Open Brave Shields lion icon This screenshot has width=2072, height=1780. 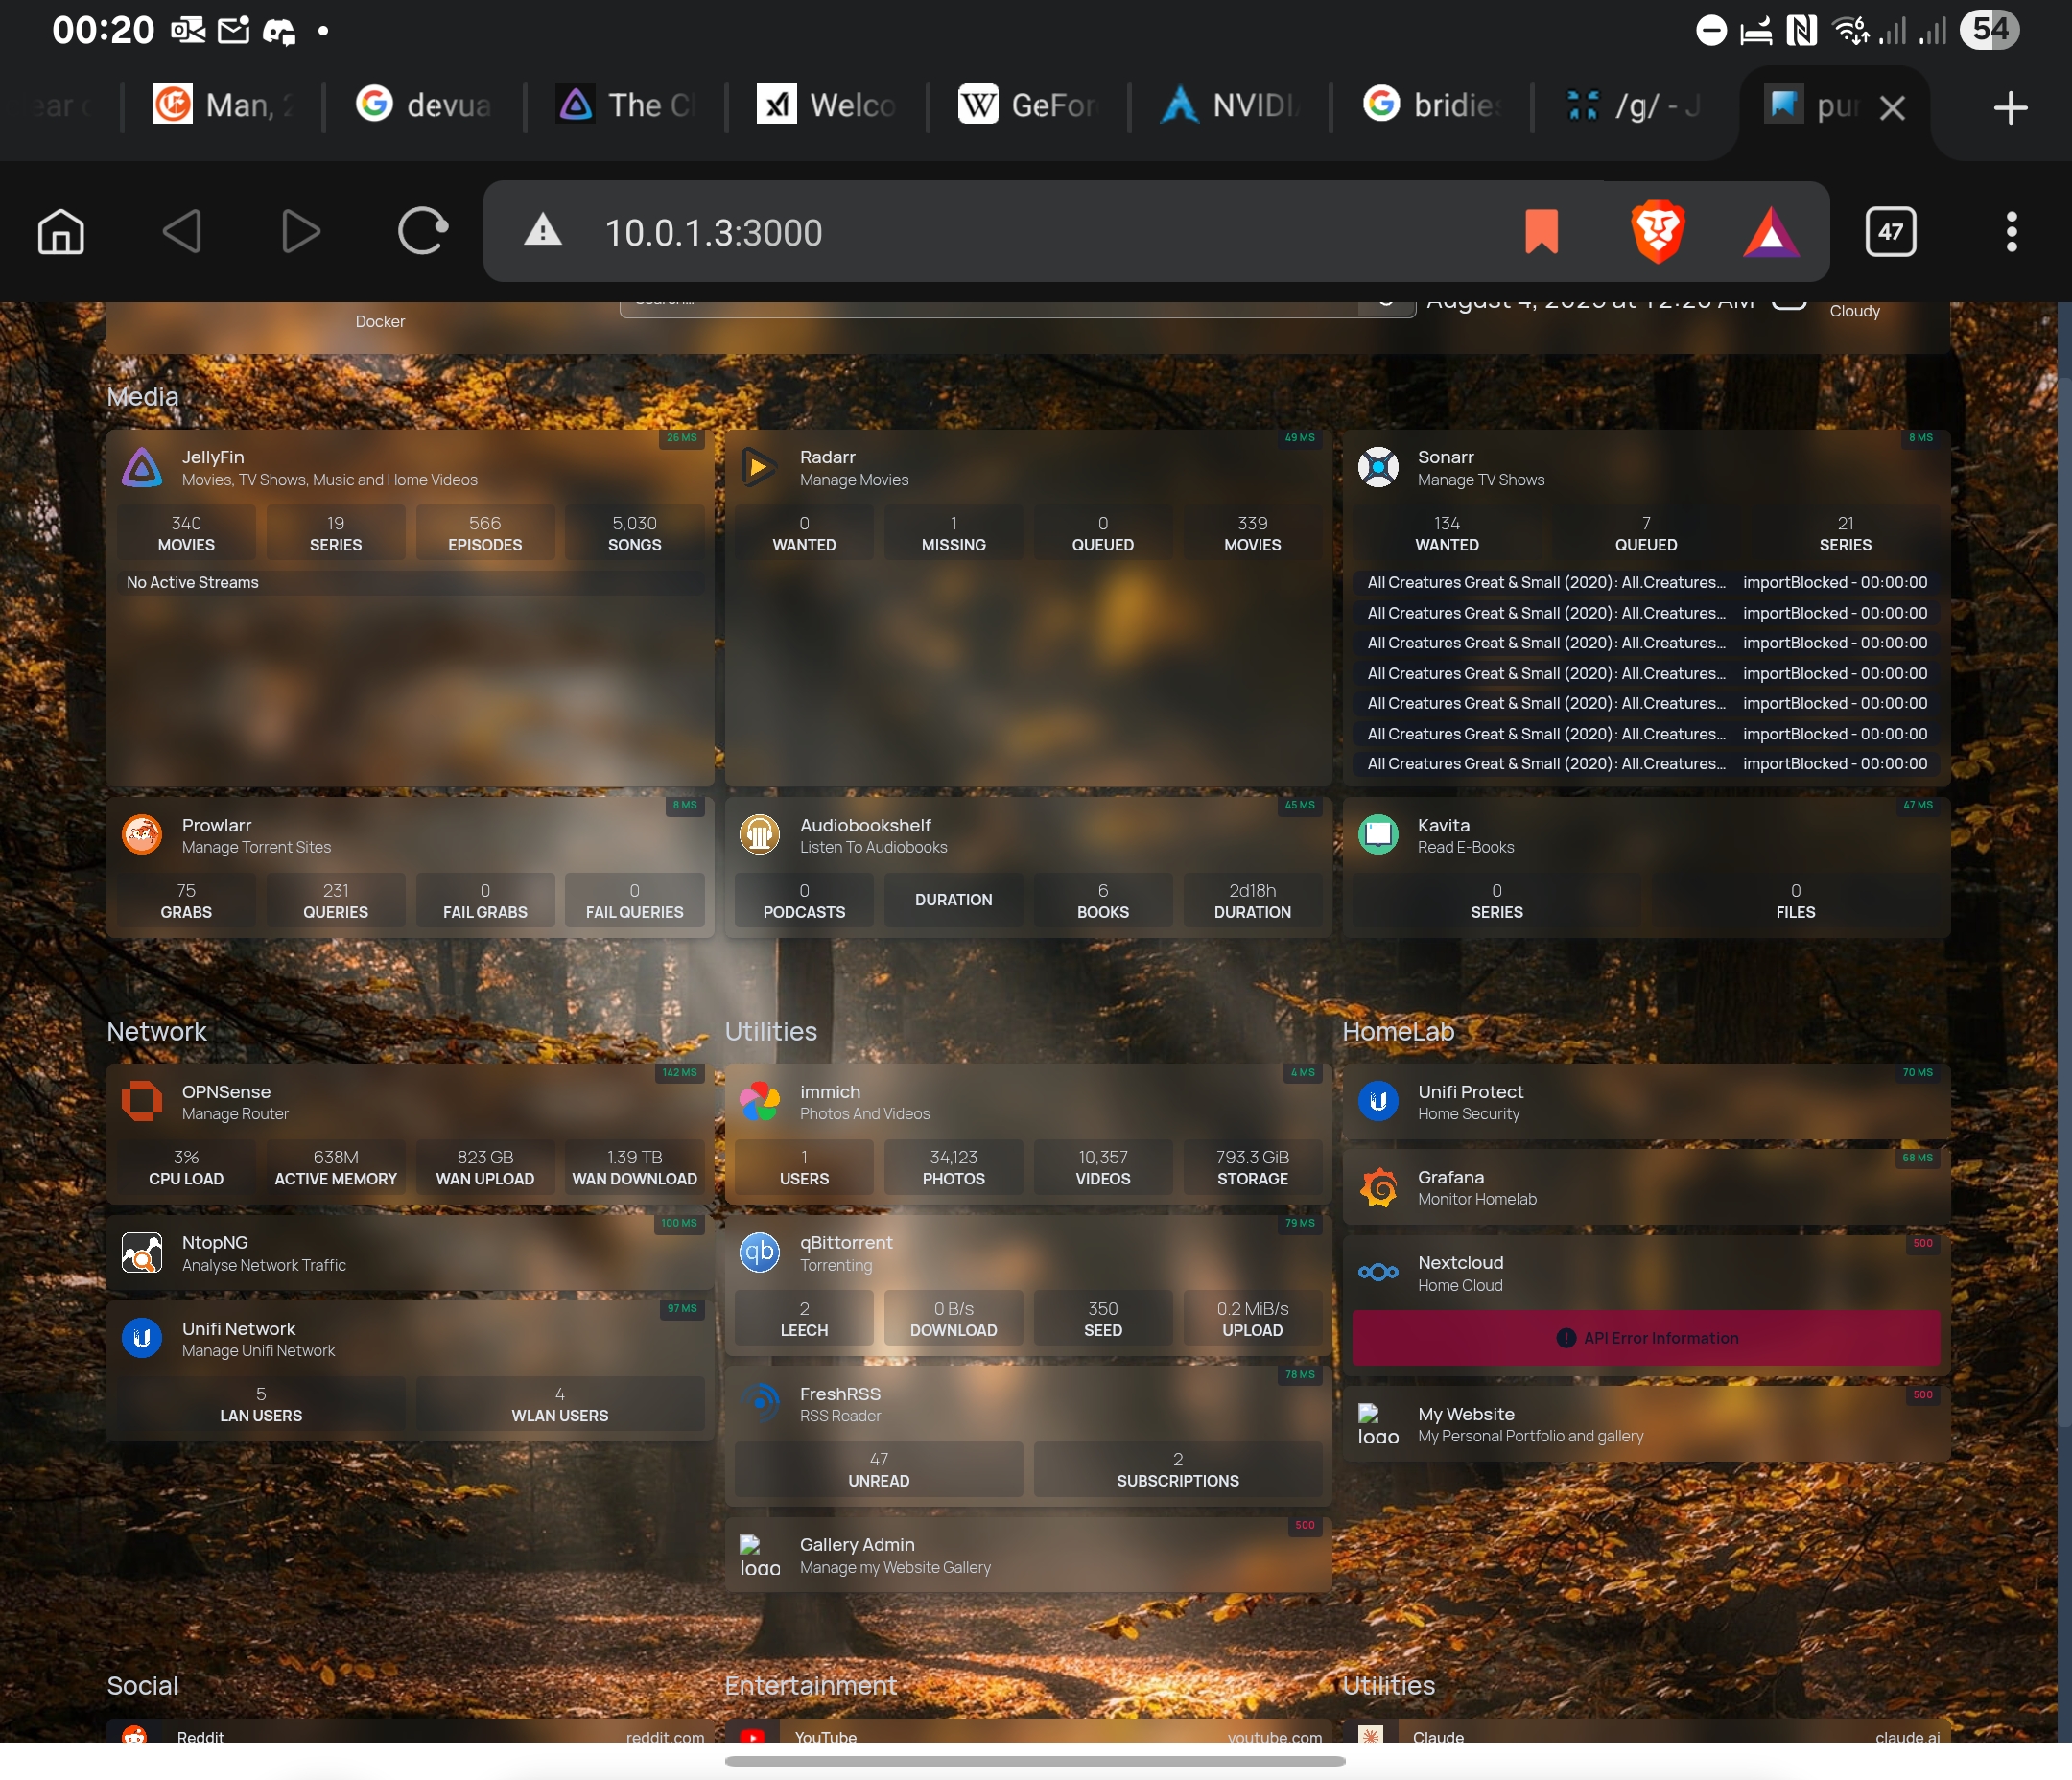(1657, 232)
